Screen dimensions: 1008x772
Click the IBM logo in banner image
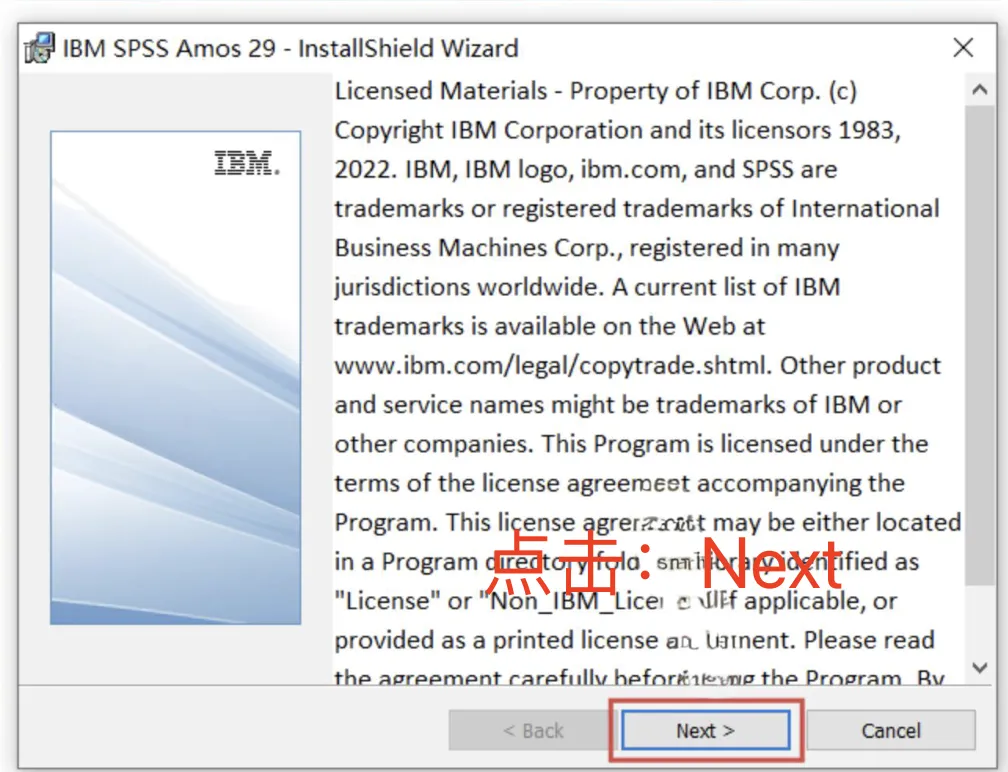click(x=248, y=164)
